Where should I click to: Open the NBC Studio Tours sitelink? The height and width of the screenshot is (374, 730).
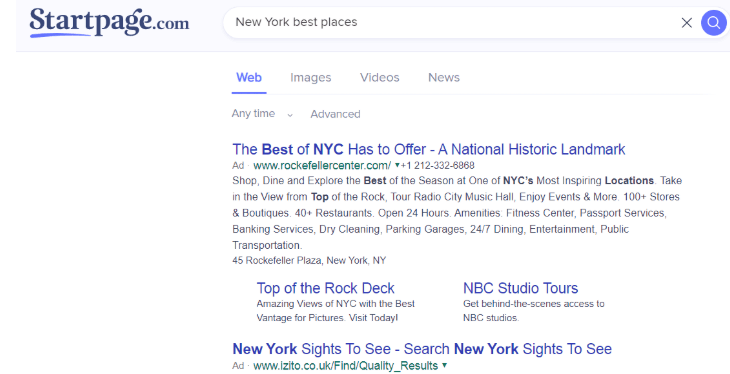520,288
